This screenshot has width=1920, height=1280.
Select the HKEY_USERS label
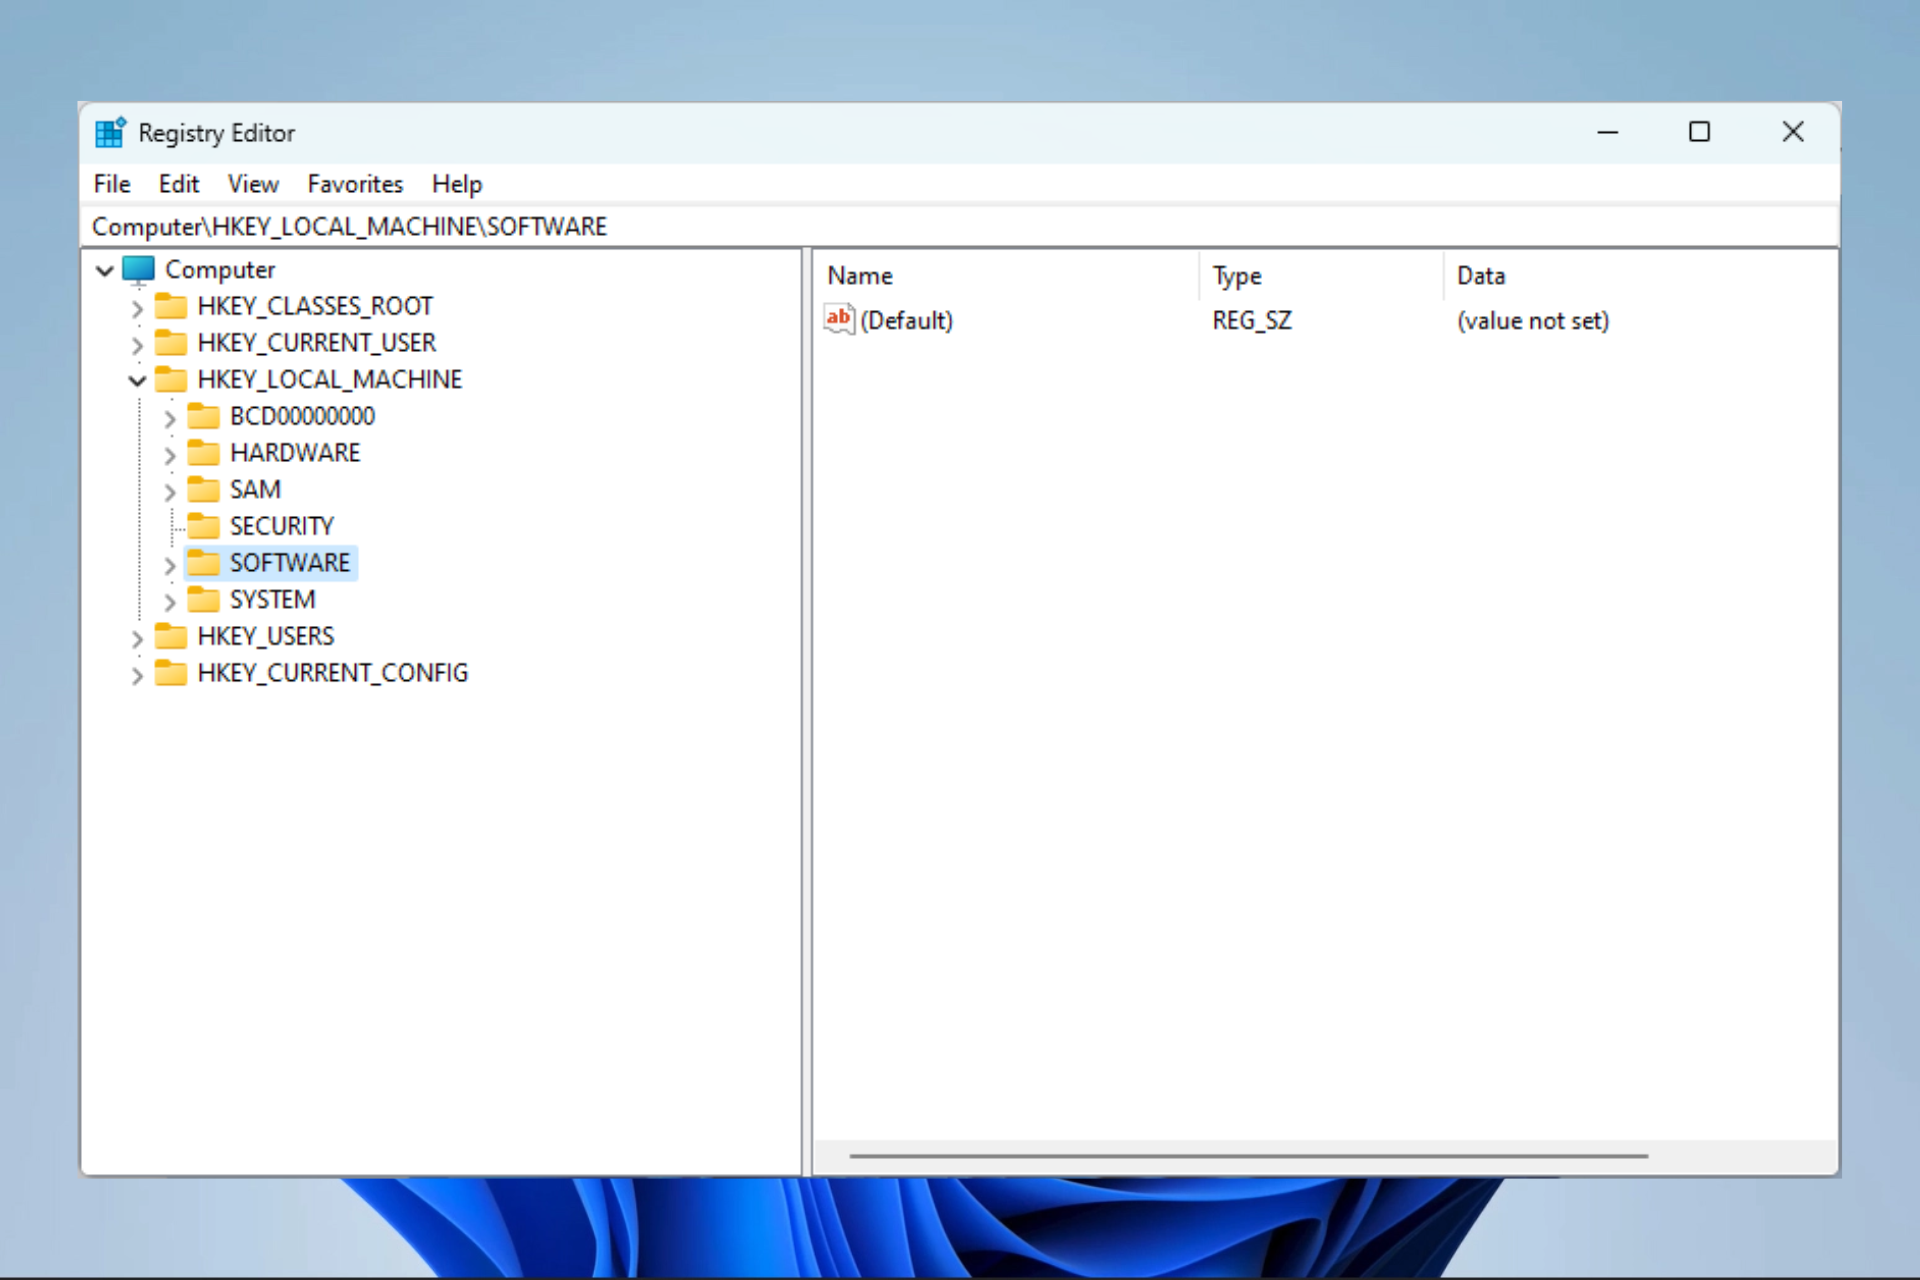coord(266,636)
